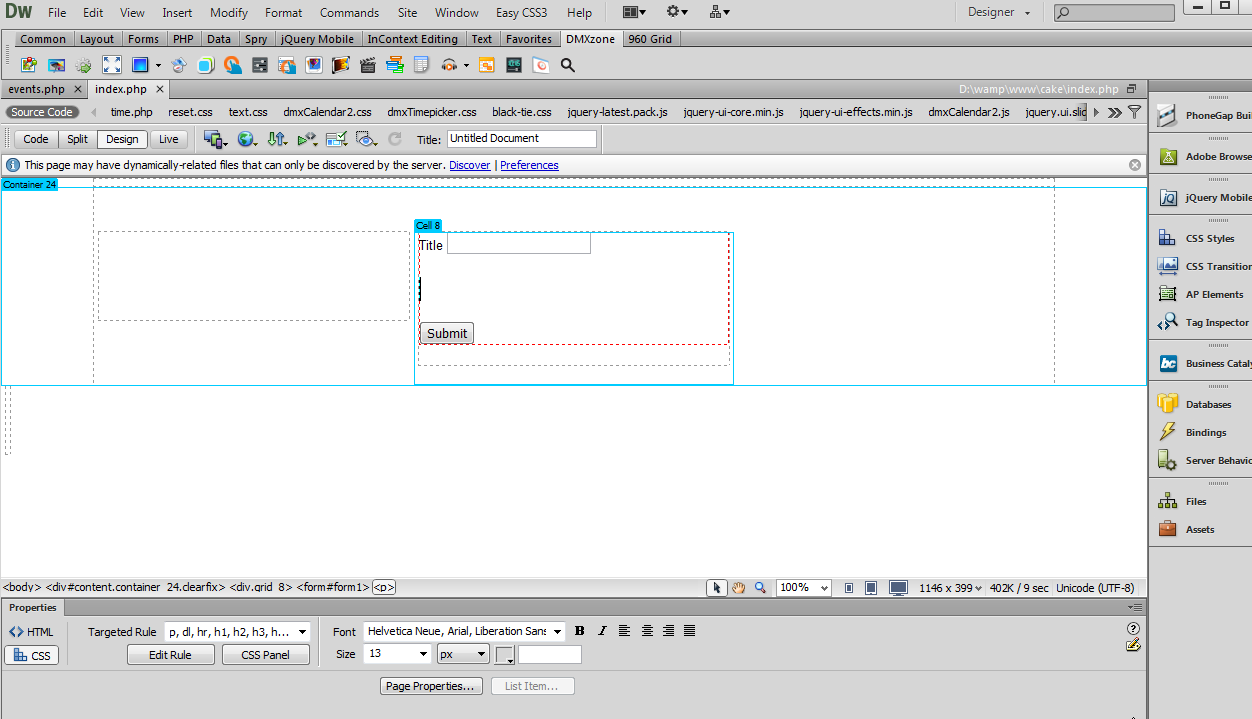Open File management arrows icon

tap(279, 139)
